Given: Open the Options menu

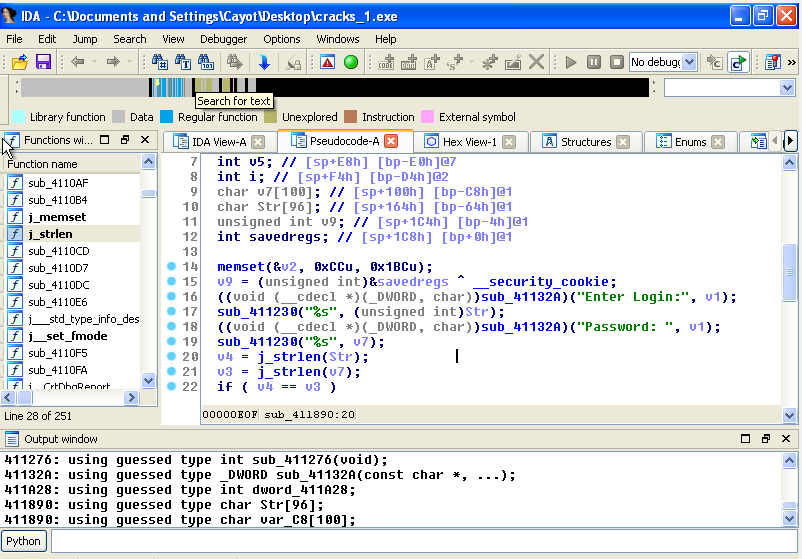Looking at the screenshot, I should pos(281,39).
